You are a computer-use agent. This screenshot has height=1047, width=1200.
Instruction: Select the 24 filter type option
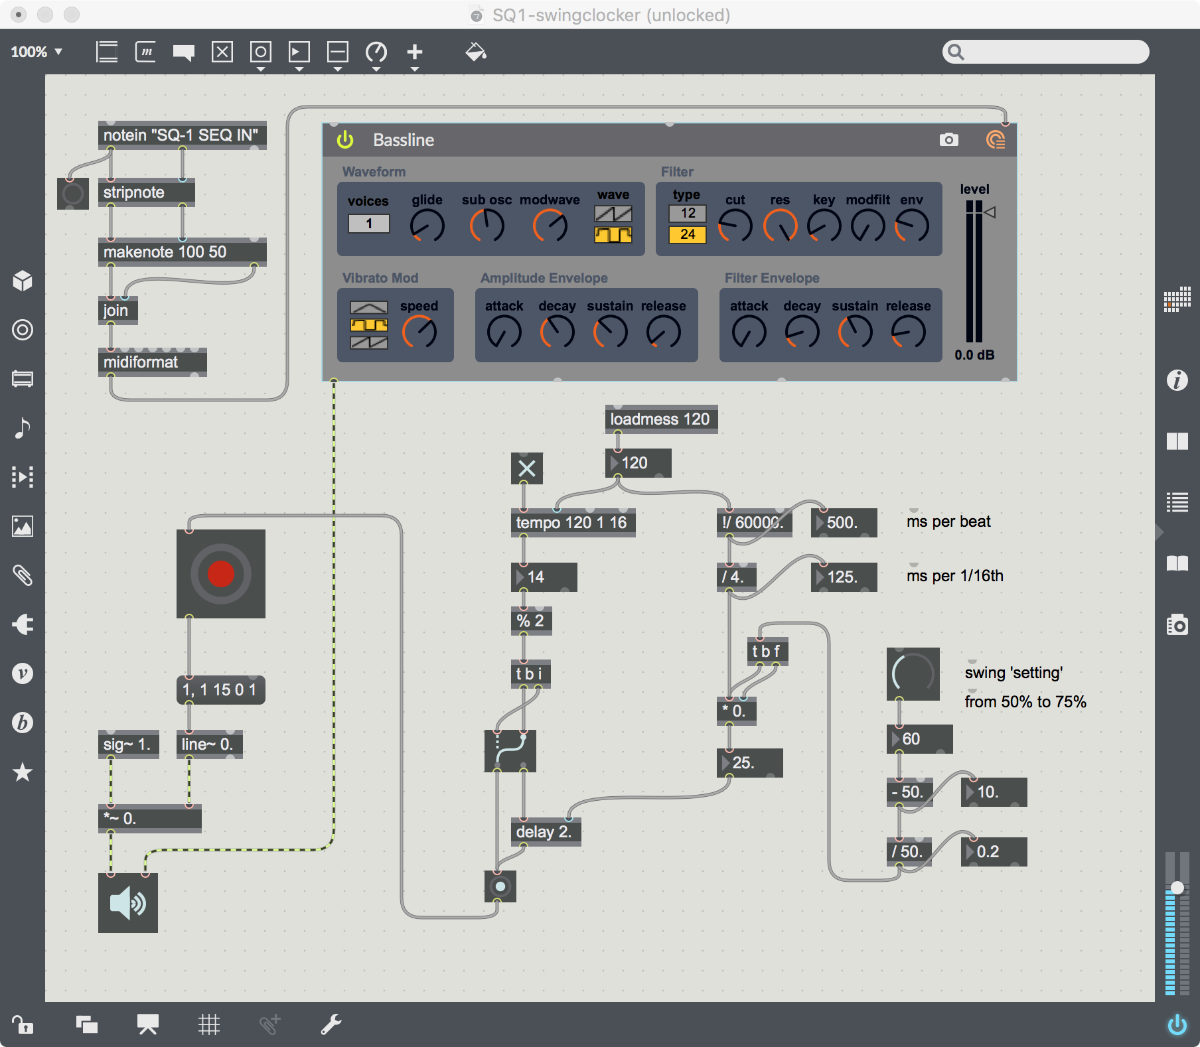pyautogui.click(x=688, y=234)
